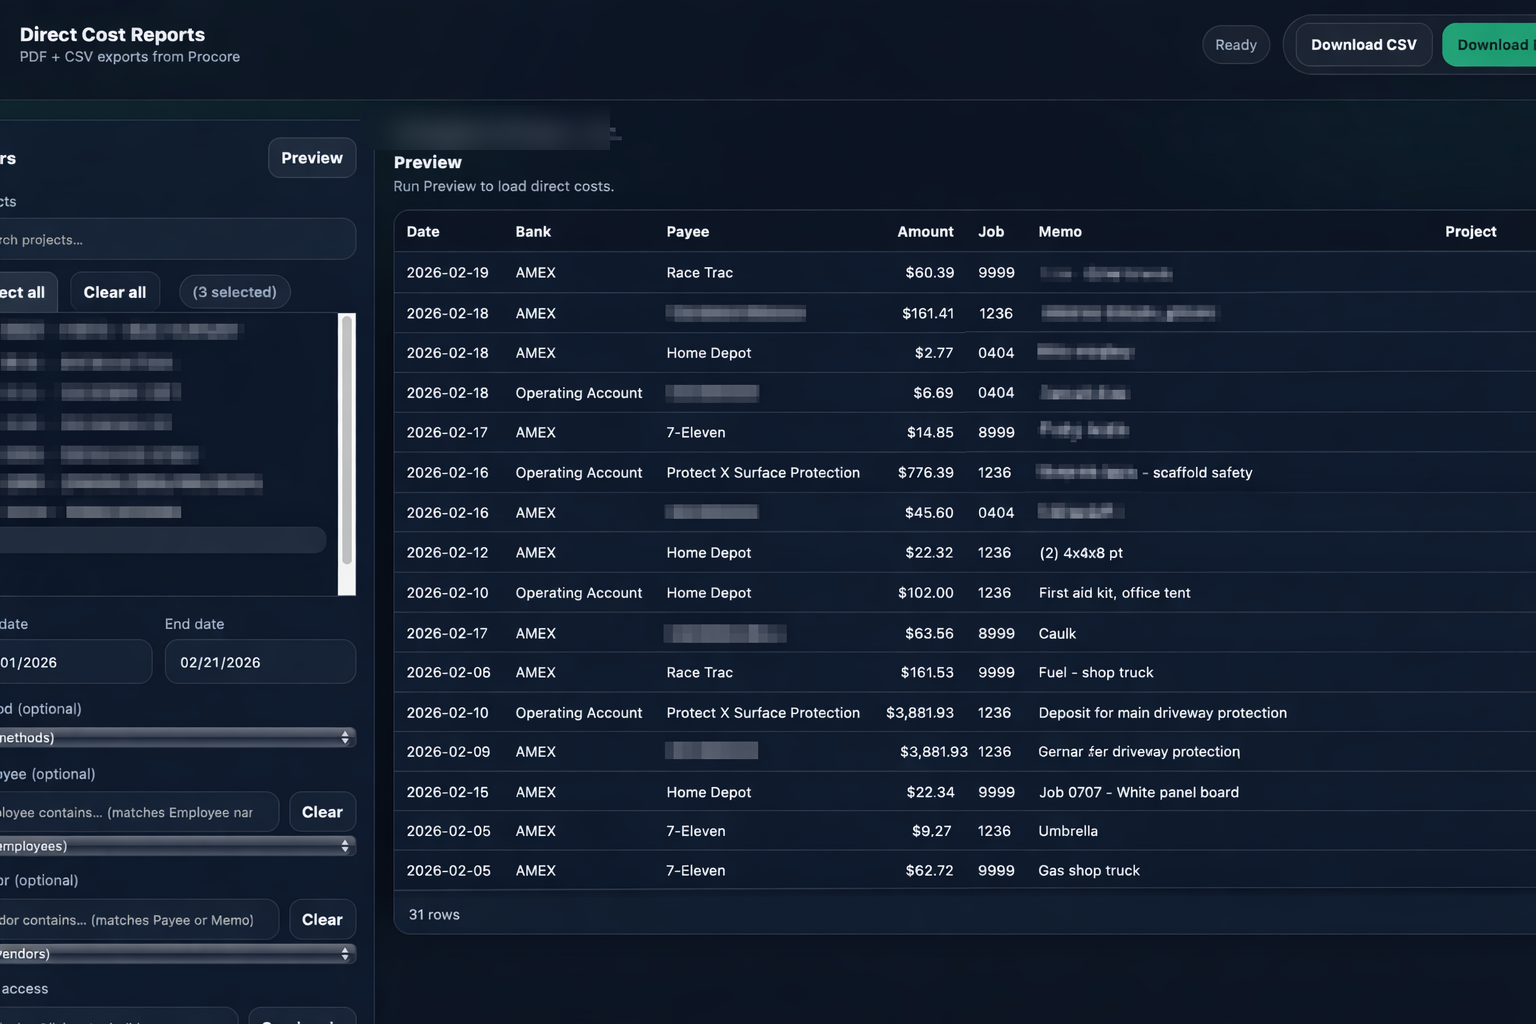Click the methods dropdown stepper arrows
The height and width of the screenshot is (1024, 1536).
[345, 737]
